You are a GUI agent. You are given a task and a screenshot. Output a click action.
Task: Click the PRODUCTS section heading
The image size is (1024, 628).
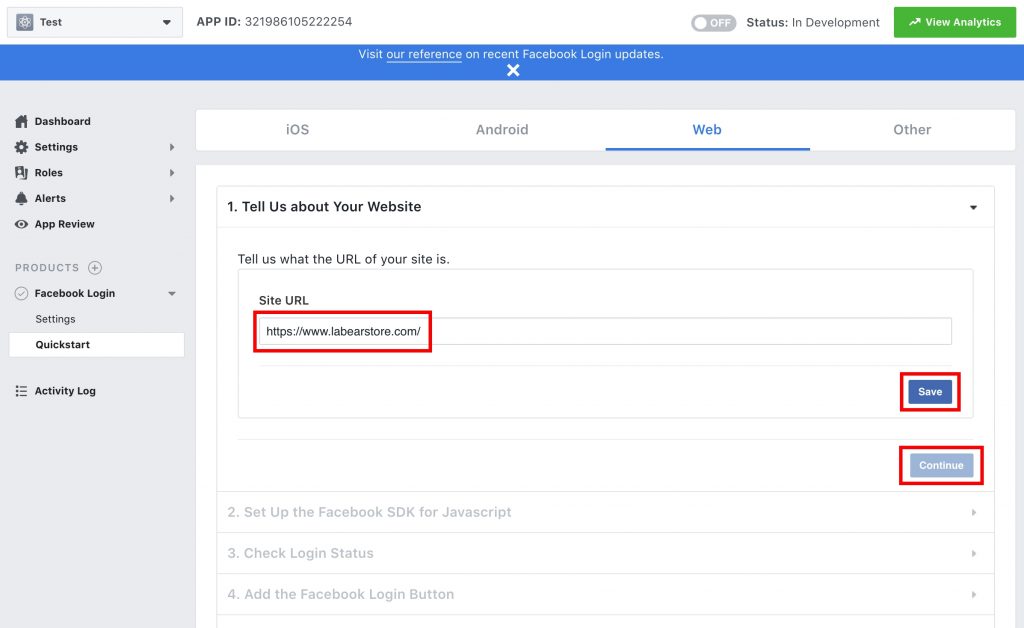click(x=47, y=268)
